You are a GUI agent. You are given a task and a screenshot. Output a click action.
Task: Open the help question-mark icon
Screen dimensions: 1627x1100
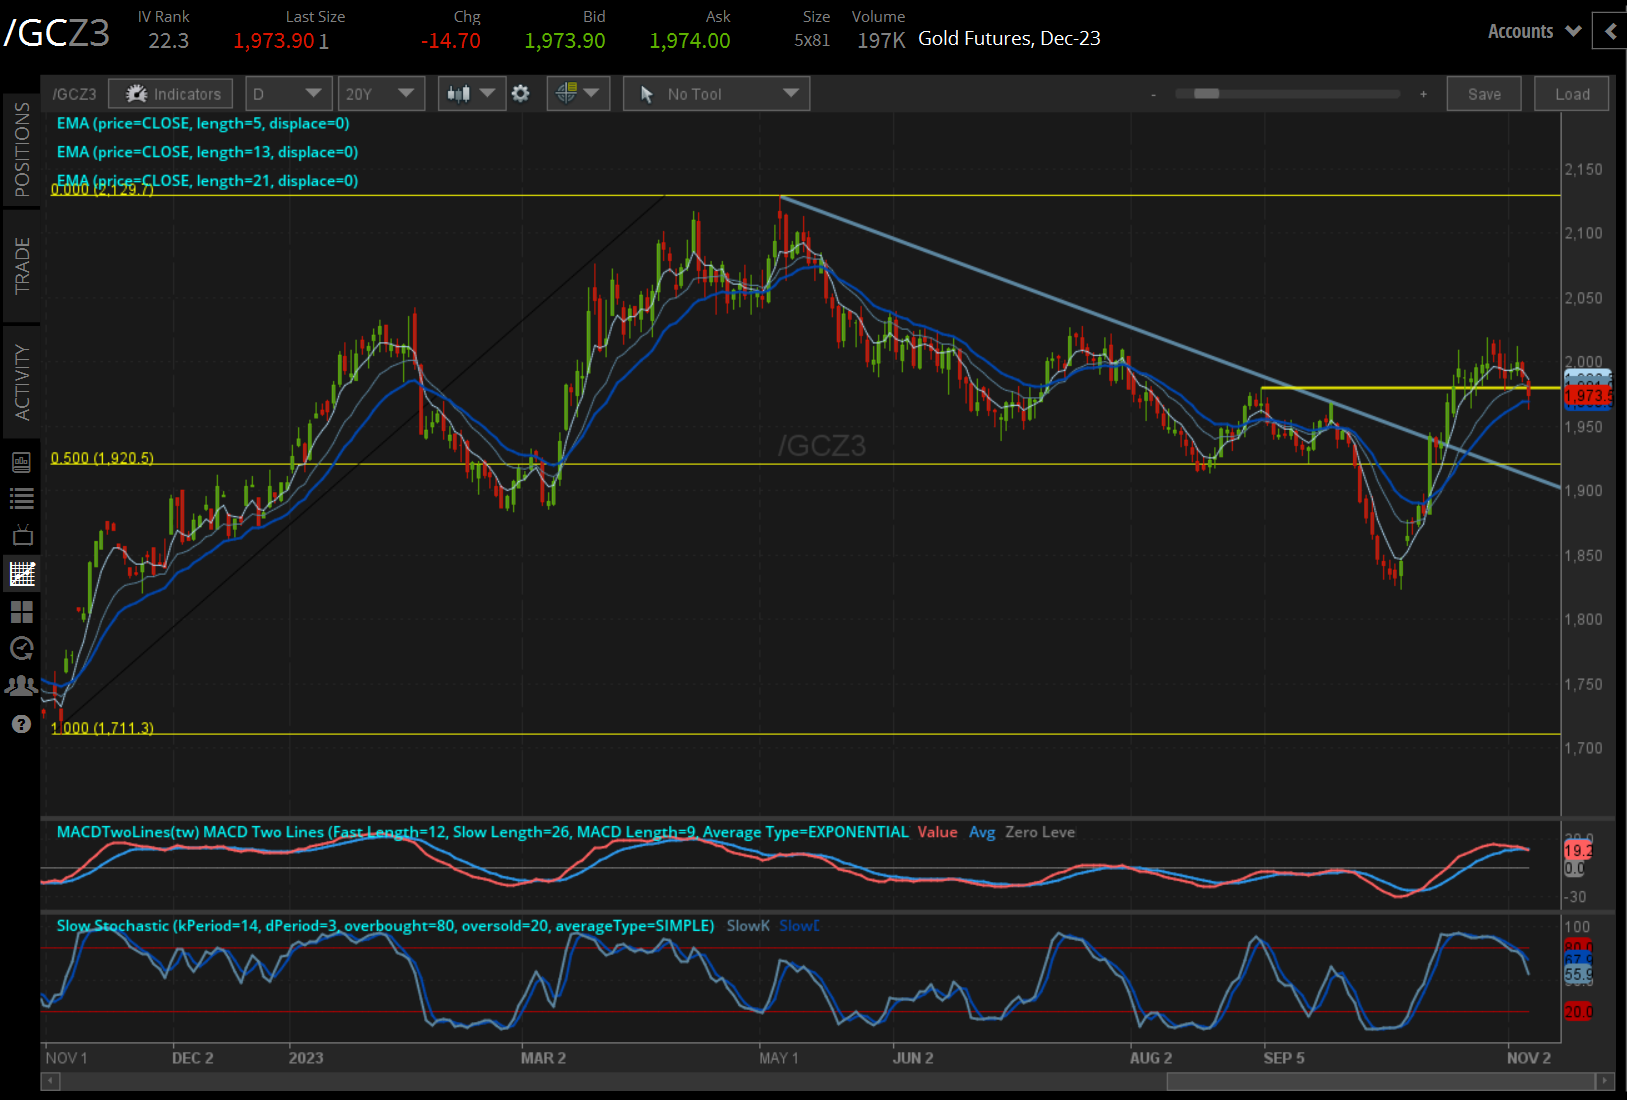click(x=22, y=723)
